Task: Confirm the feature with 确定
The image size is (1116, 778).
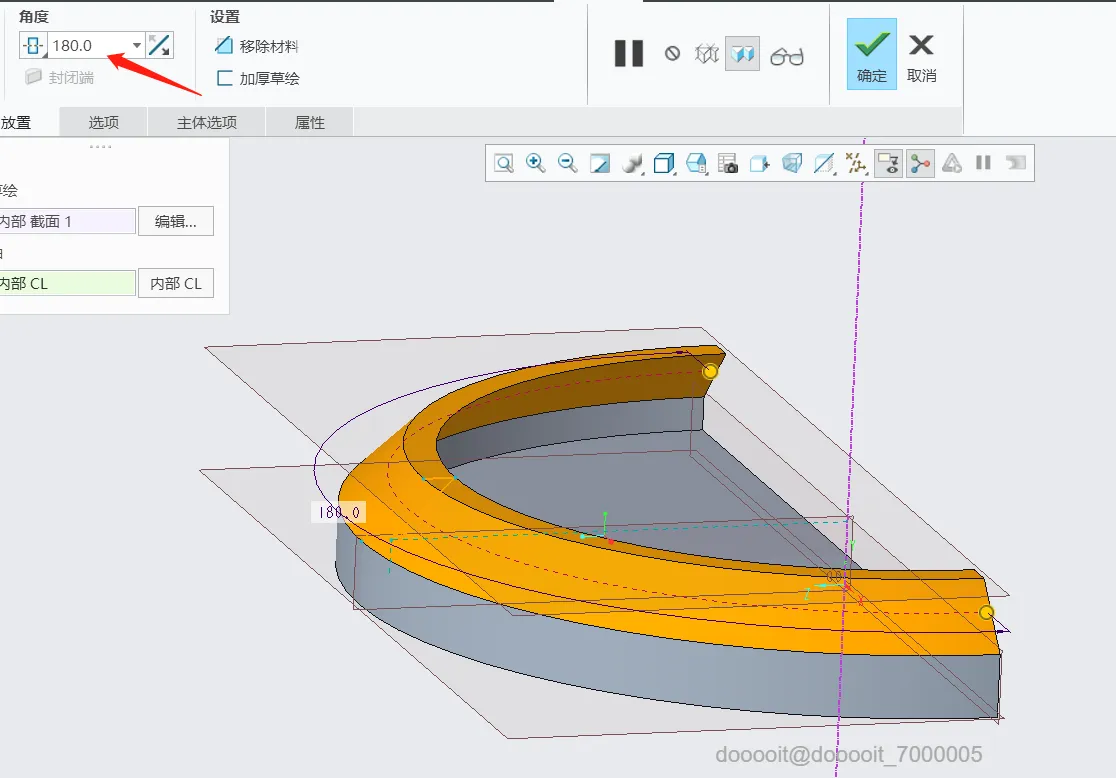Action: [872, 55]
